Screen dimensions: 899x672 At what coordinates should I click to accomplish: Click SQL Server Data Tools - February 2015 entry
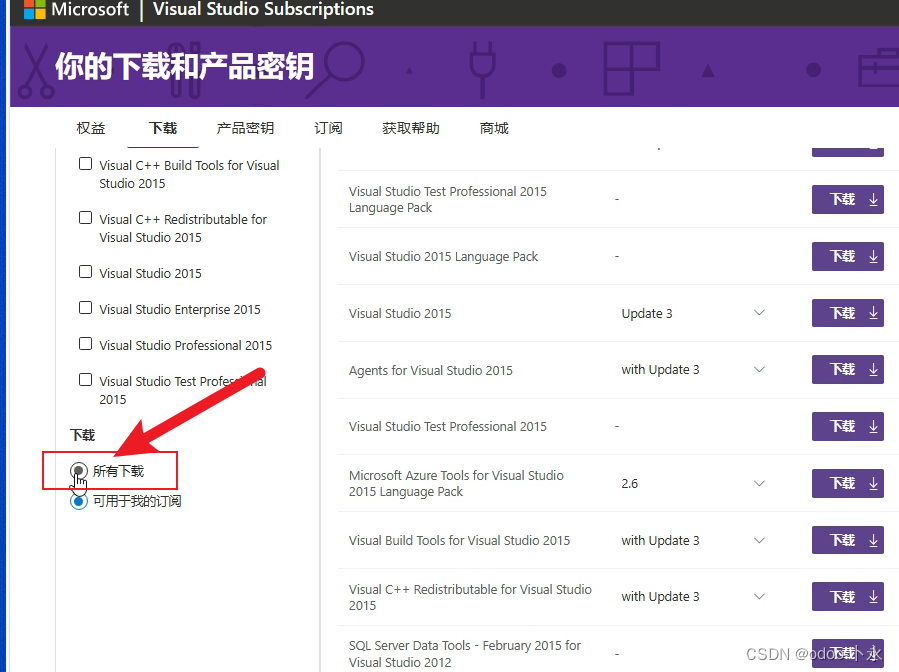[x=464, y=654]
